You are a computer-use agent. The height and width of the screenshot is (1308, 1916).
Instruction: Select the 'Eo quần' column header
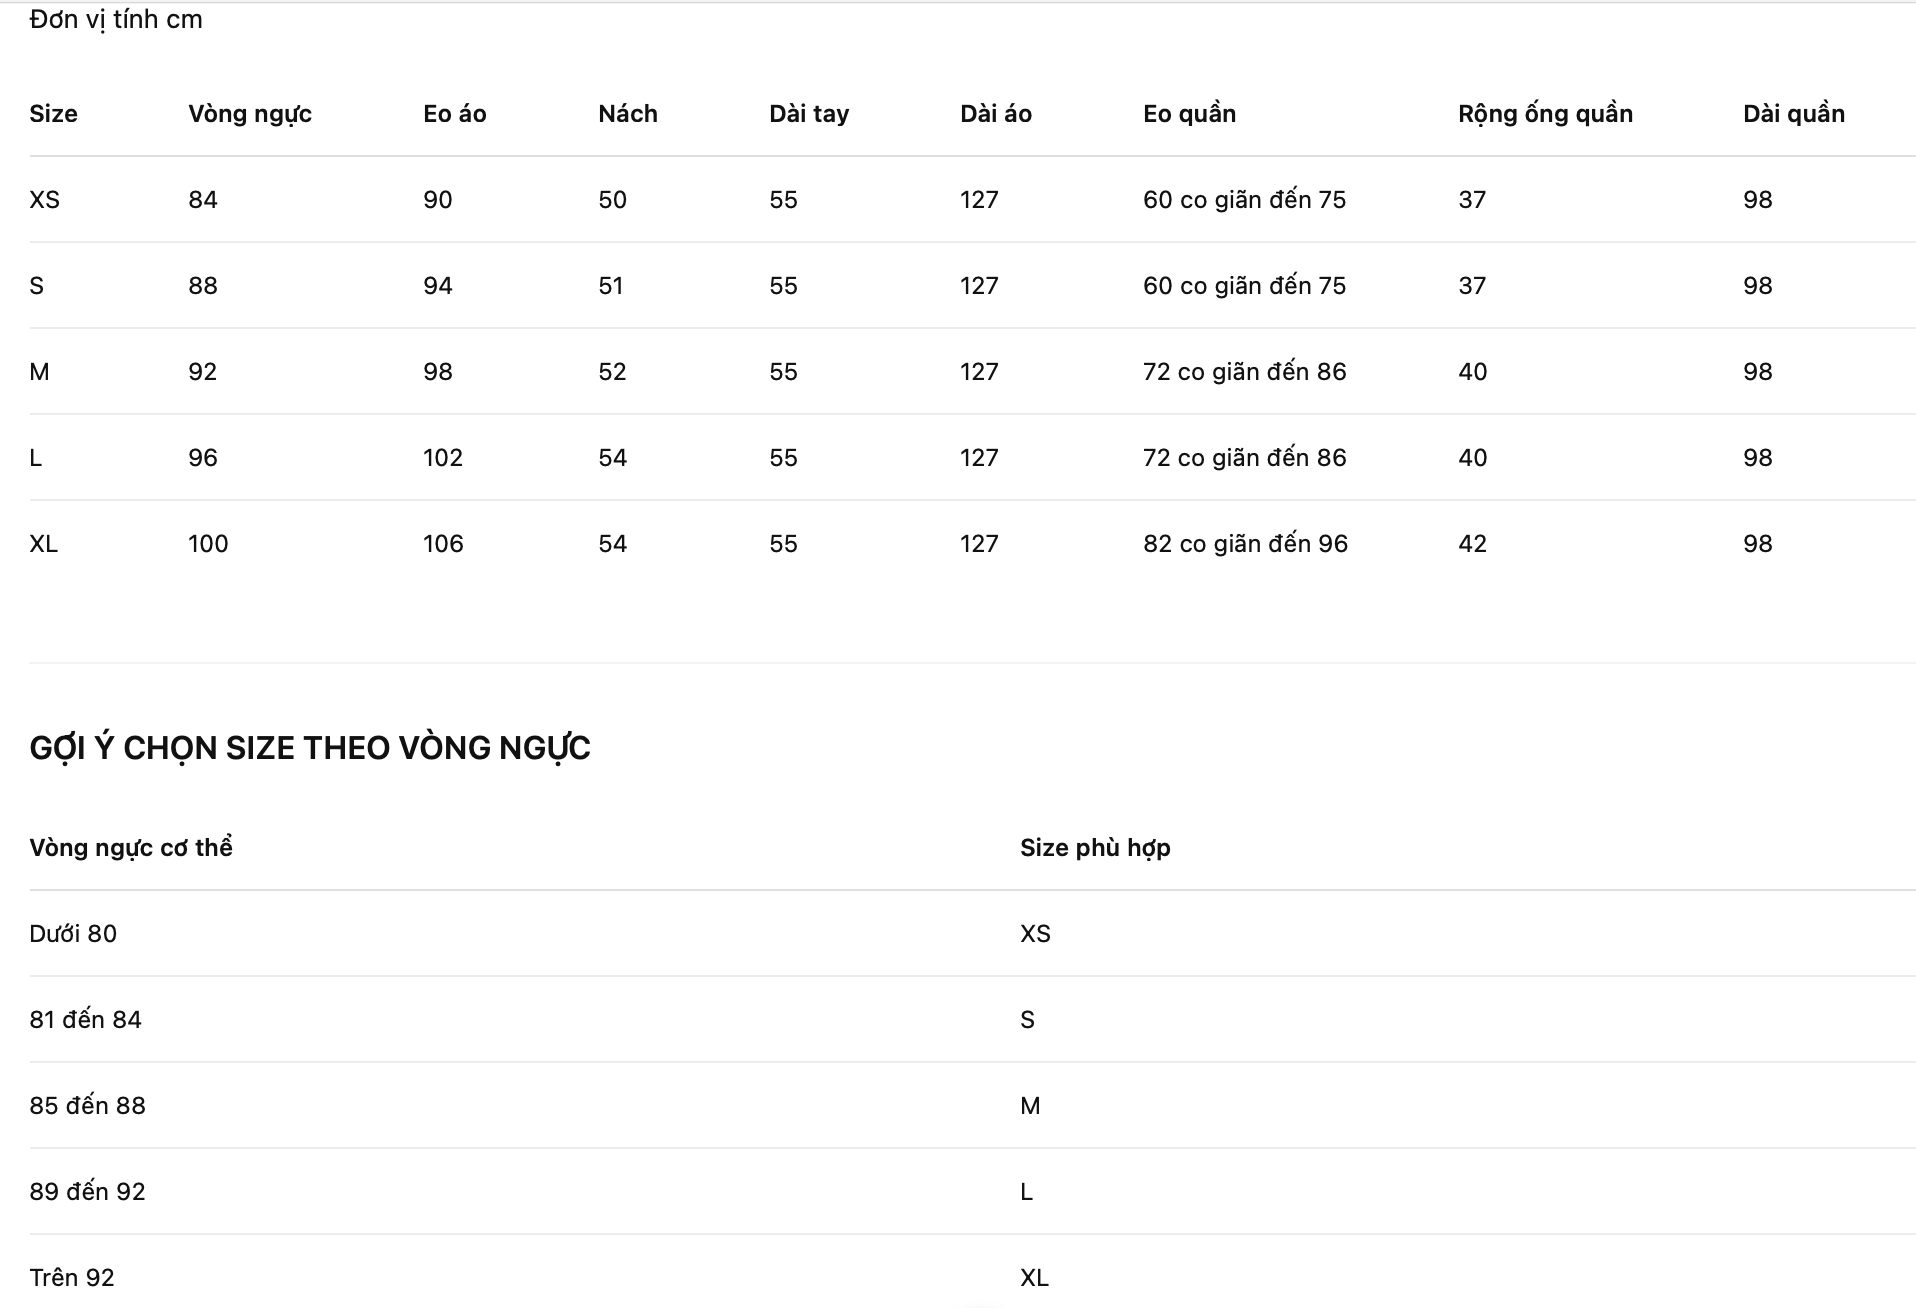click(x=1189, y=114)
